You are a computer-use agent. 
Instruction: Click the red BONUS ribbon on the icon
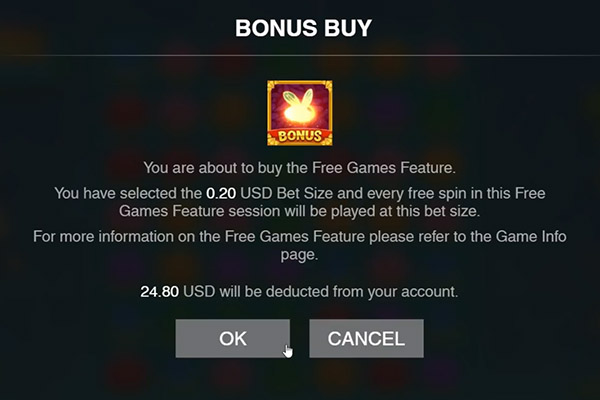(x=300, y=136)
